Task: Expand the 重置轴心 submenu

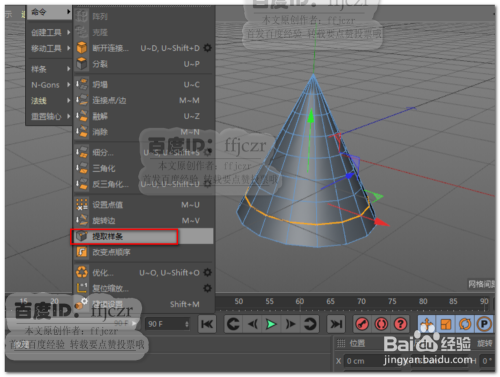Action: 49,116
